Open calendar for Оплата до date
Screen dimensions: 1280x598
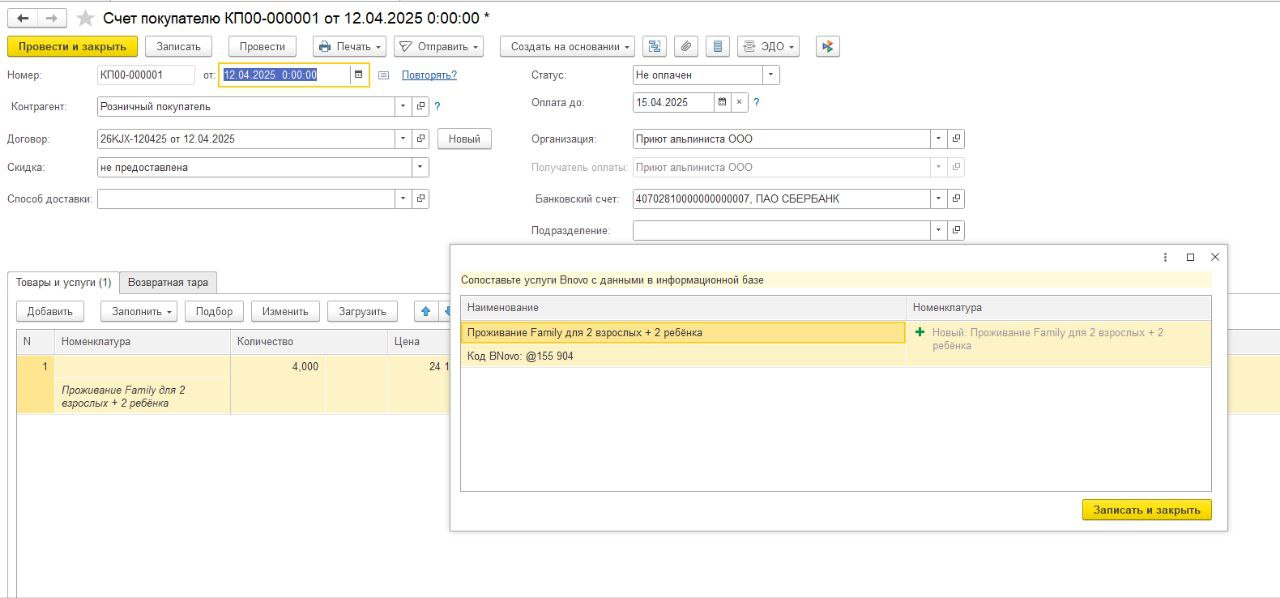[722, 102]
